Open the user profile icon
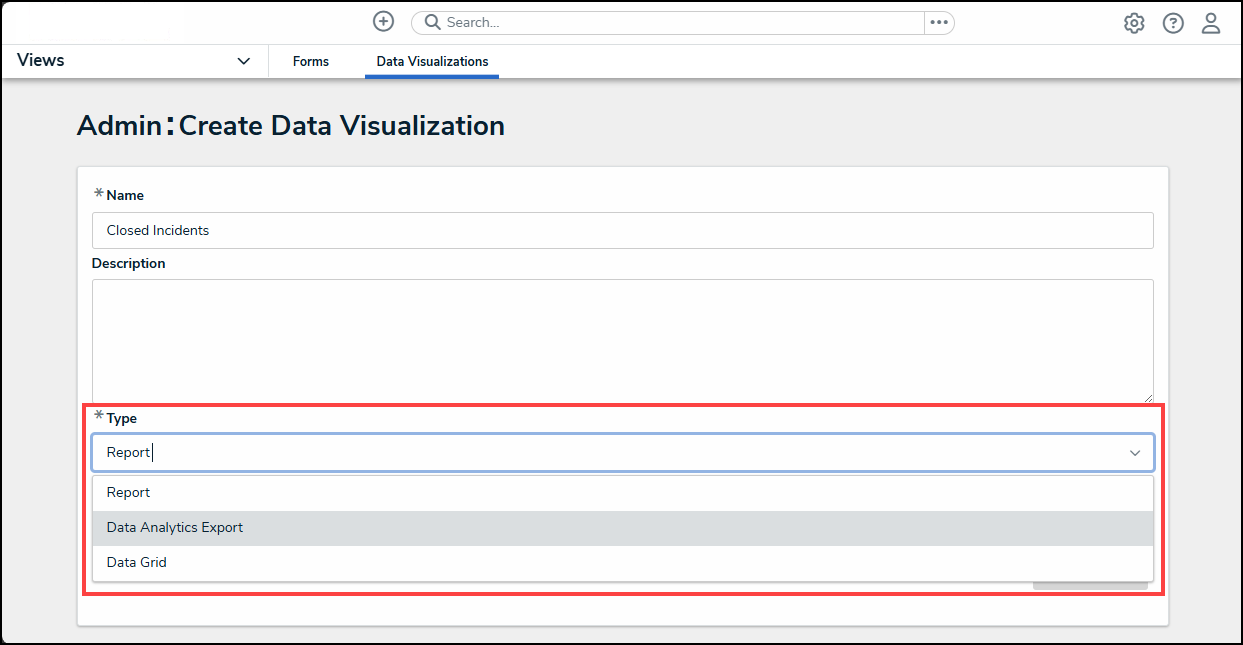The height and width of the screenshot is (645, 1243). [x=1211, y=23]
